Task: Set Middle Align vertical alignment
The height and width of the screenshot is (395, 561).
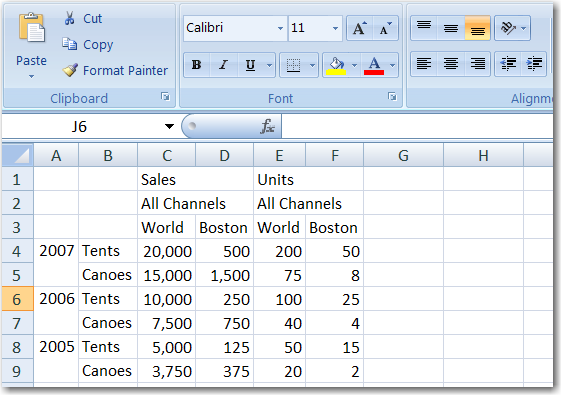Action: [451, 28]
